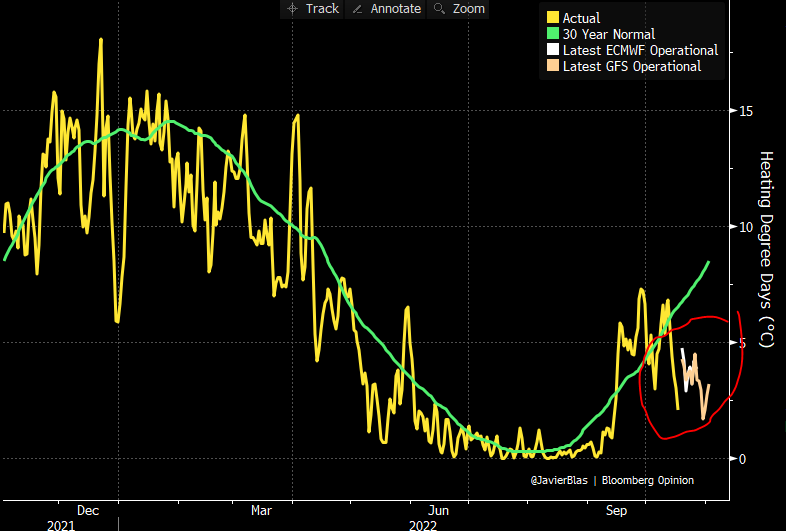Select Latest ECMWF Operational legend label
This screenshot has width=786, height=531.
640,50
